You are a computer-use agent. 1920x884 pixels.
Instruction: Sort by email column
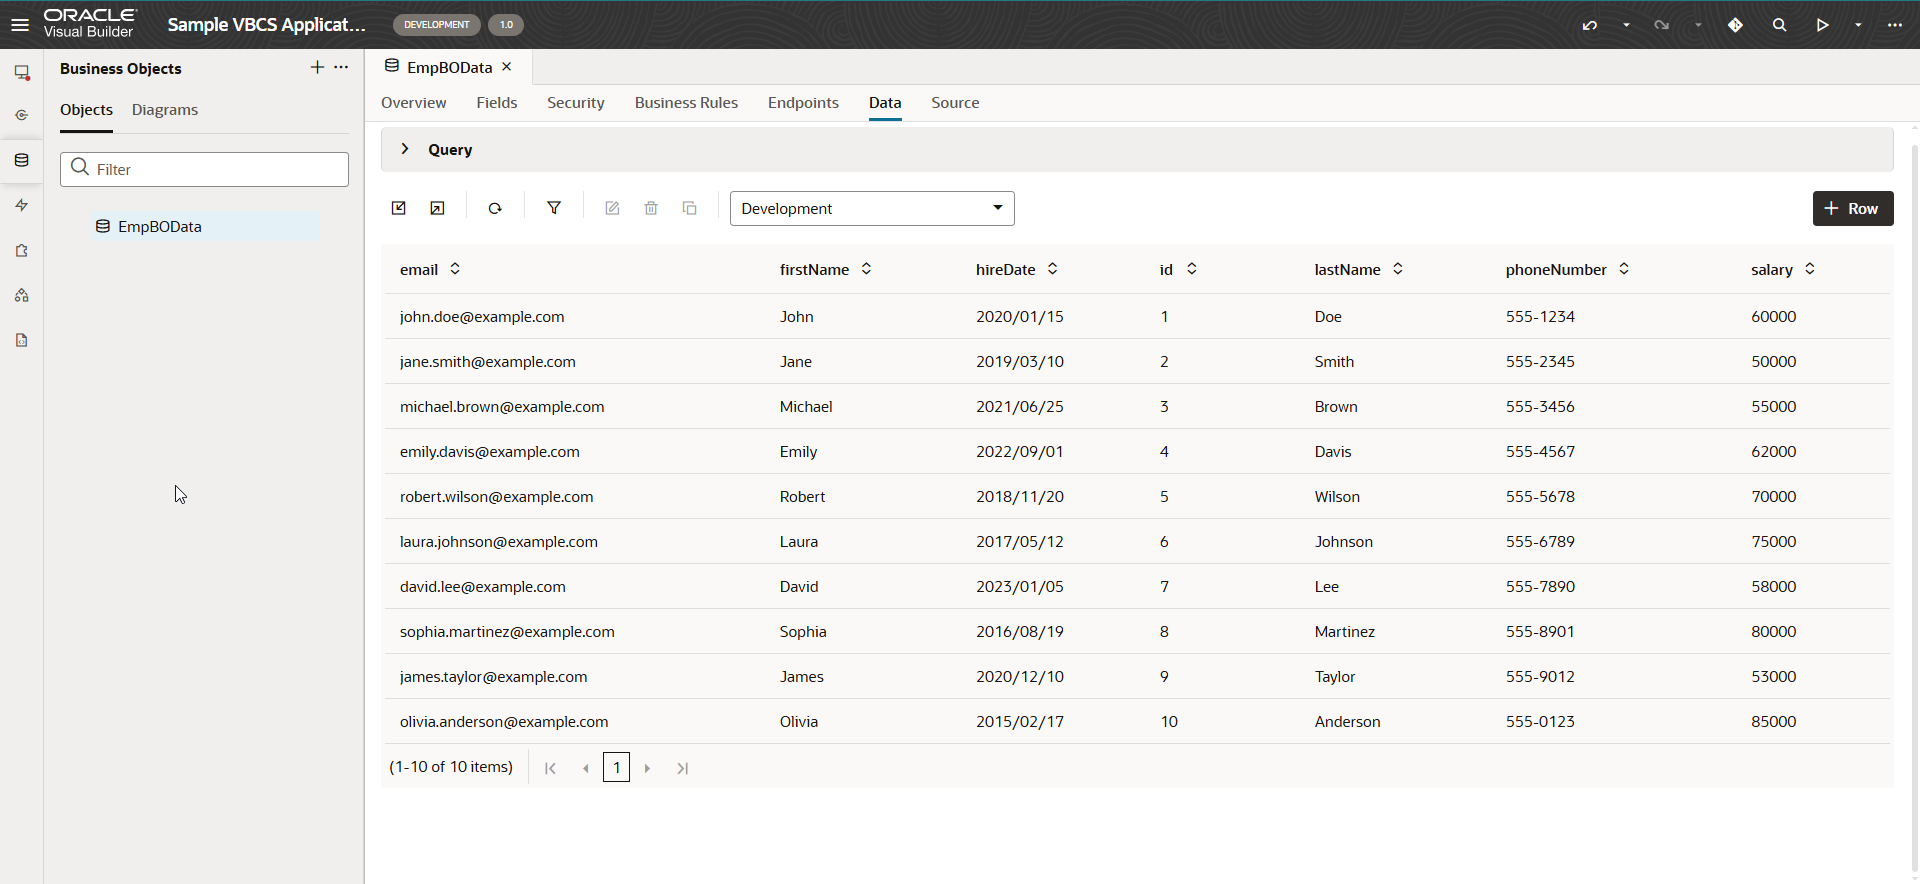[x=455, y=269]
